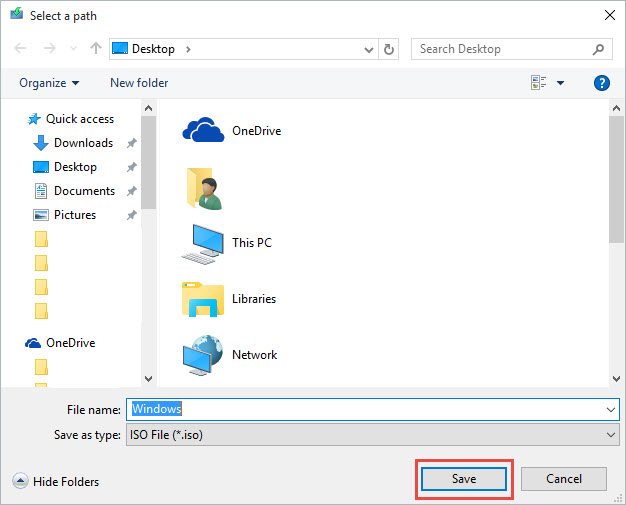This screenshot has width=626, height=505.
Task: Open the view options dropdown arrow
Action: [561, 83]
